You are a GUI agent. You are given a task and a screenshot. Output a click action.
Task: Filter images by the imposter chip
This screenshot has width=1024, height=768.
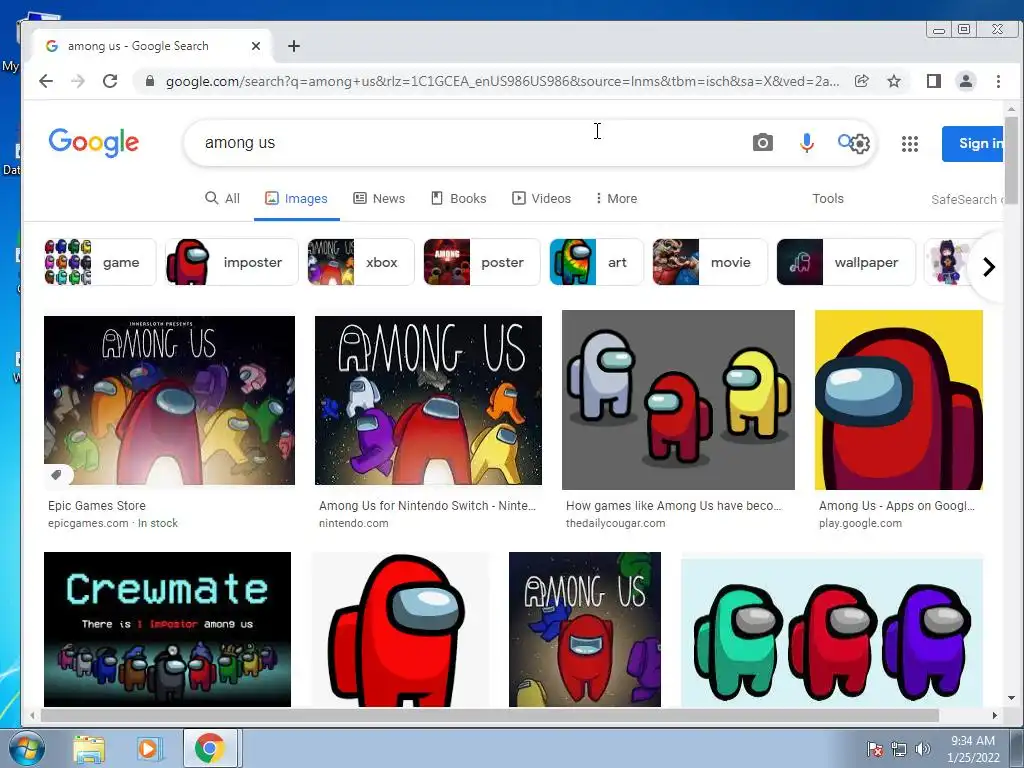232,262
